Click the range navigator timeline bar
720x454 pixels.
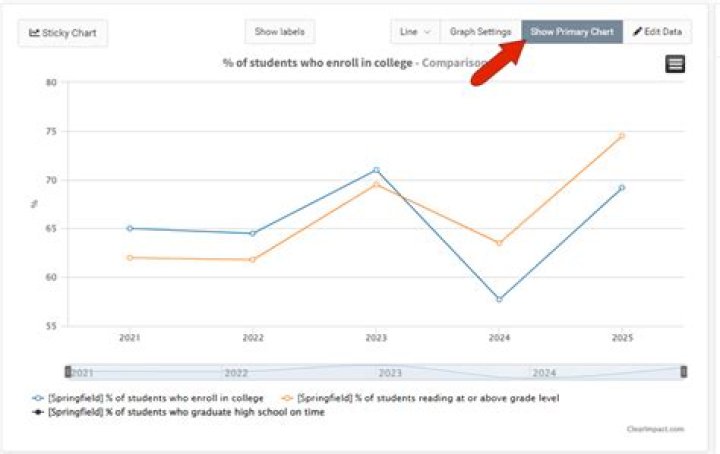[376, 372]
